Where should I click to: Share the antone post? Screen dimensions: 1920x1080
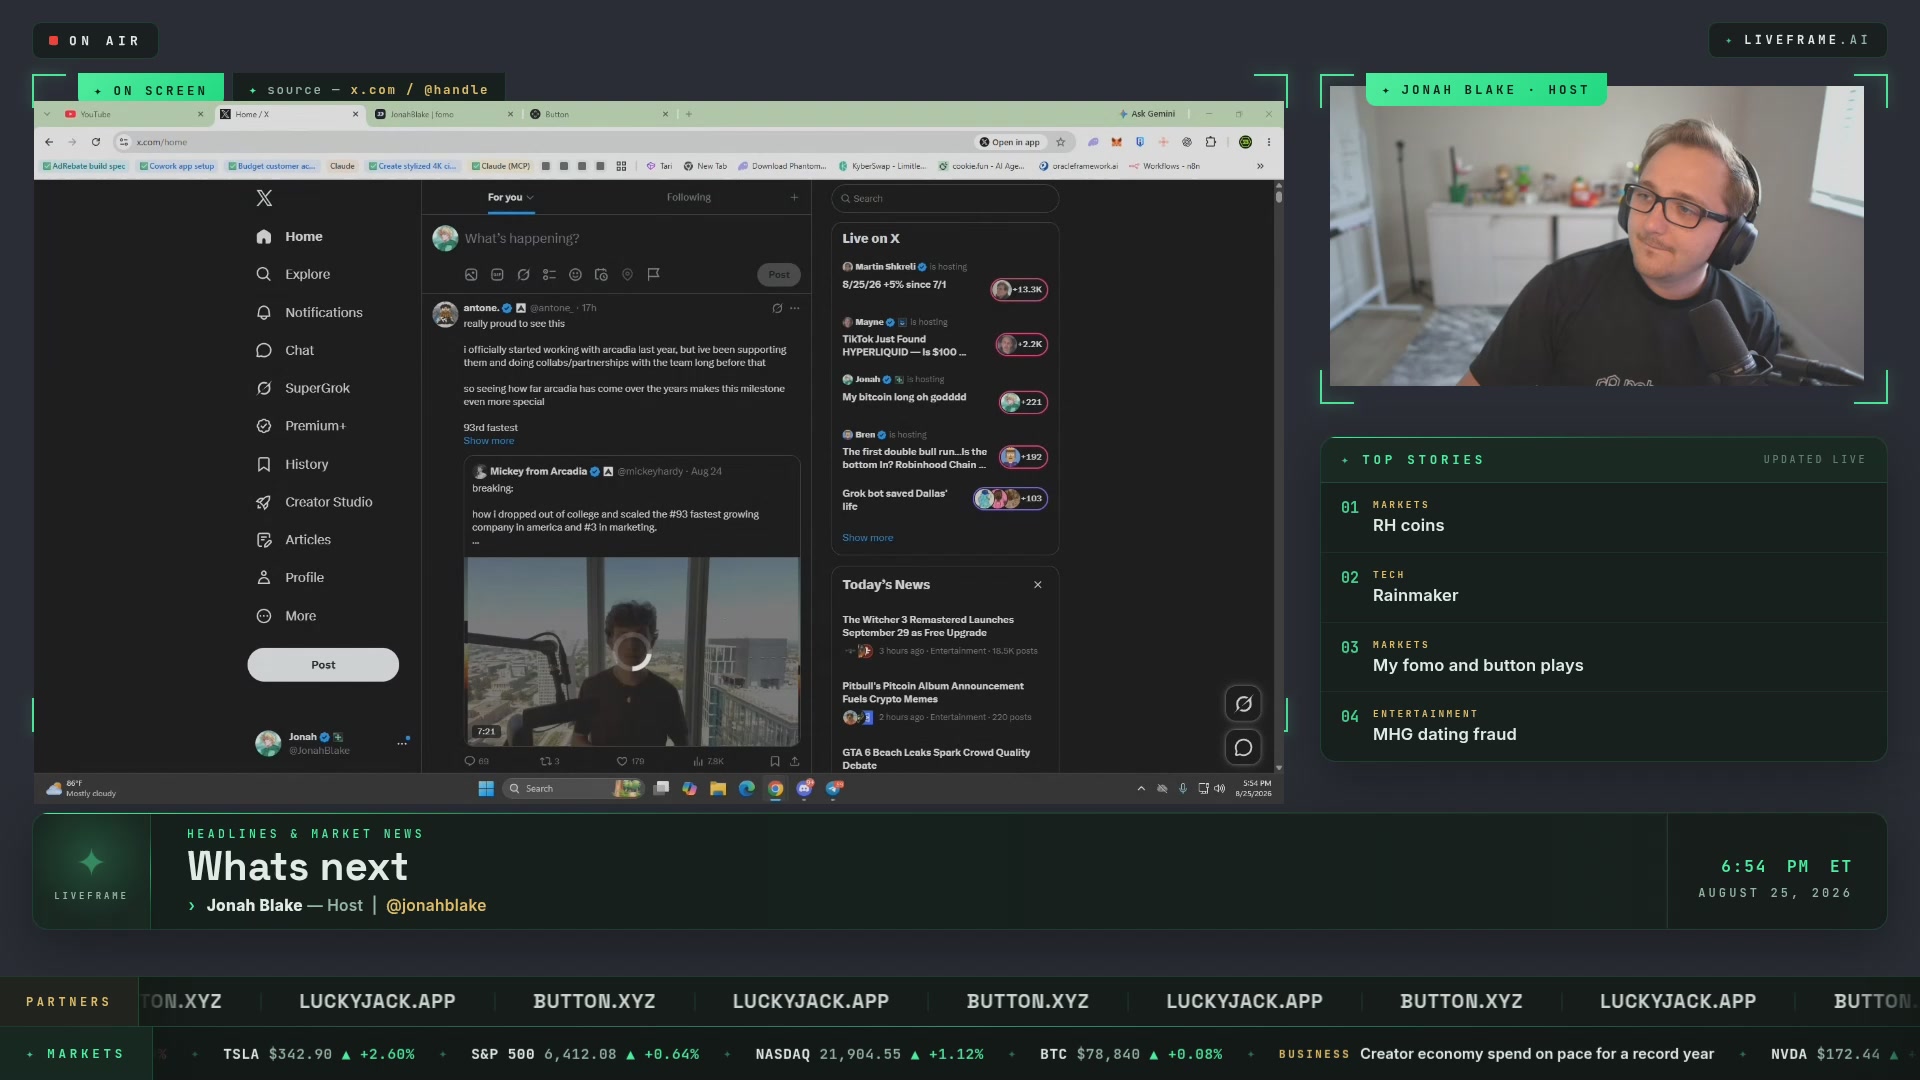tap(795, 761)
